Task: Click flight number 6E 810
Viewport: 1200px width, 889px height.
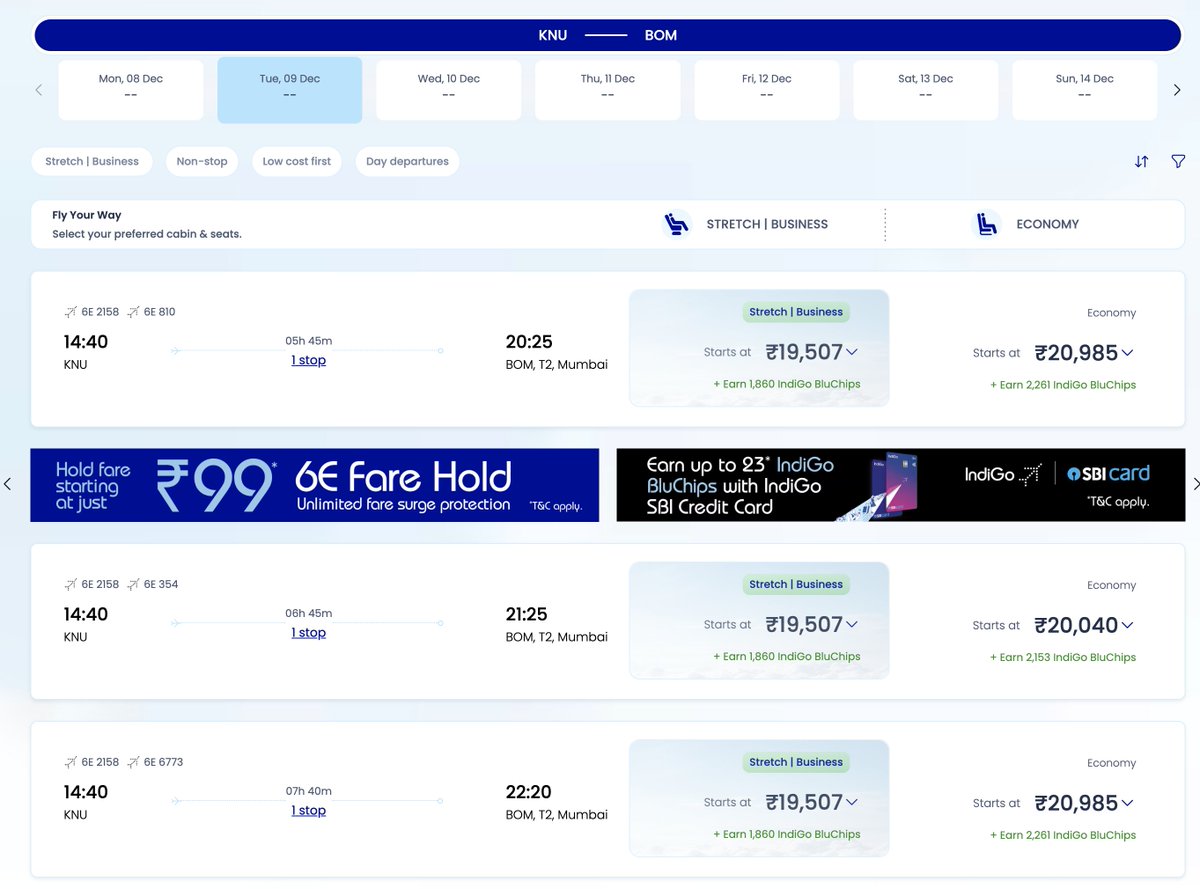Action: point(159,312)
